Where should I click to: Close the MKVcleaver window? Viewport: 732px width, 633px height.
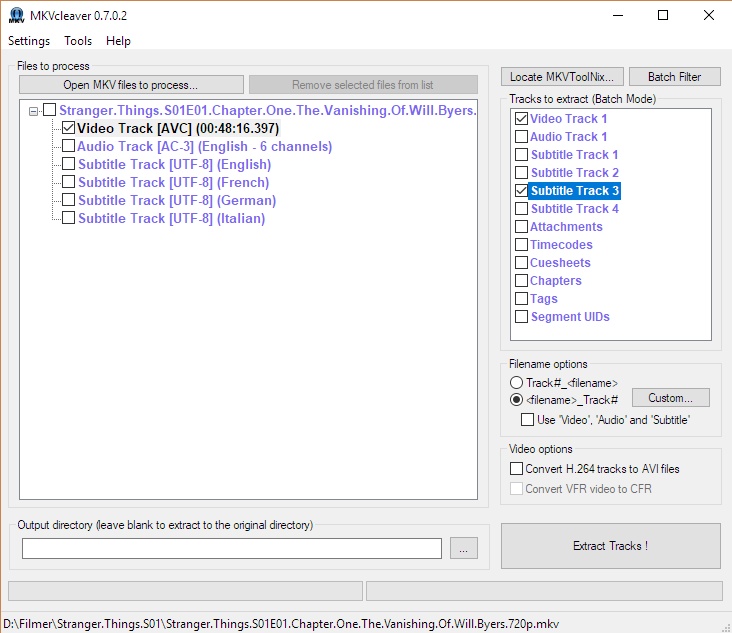pos(709,15)
